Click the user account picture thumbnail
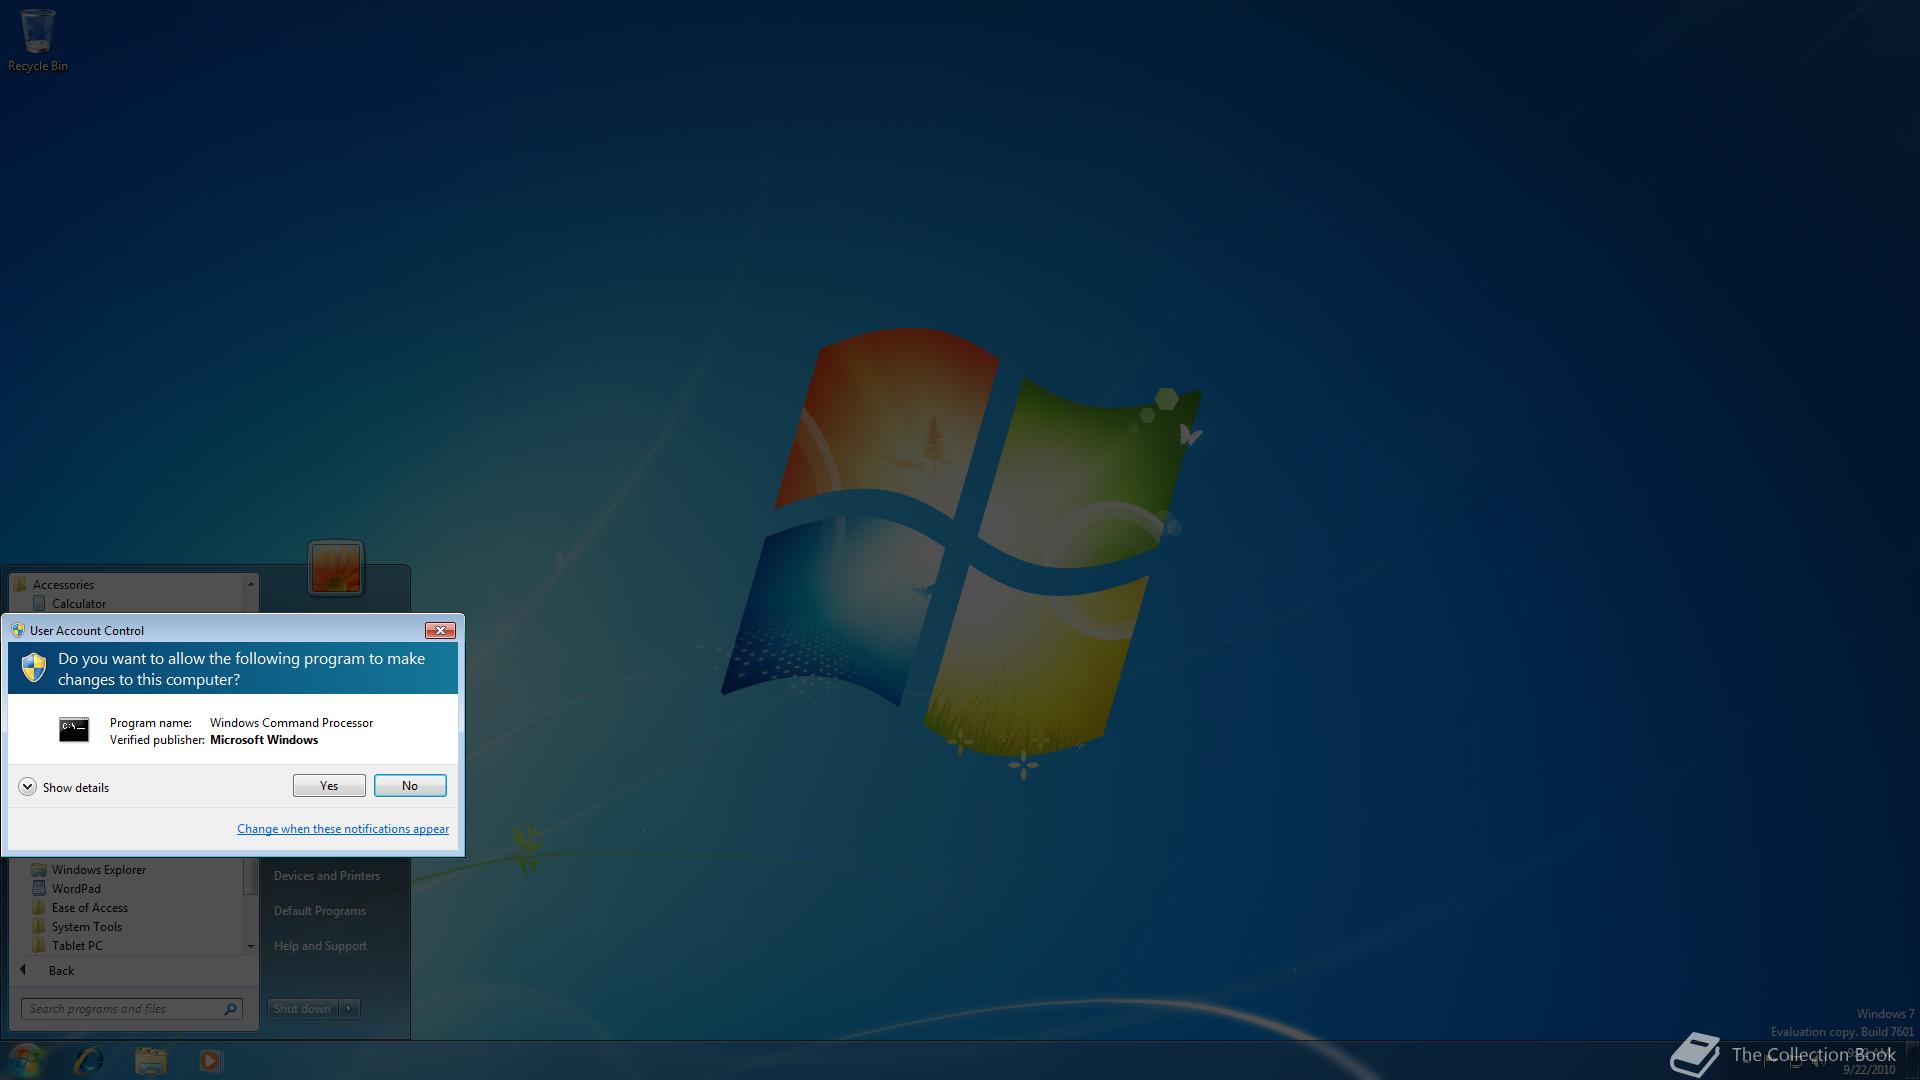This screenshot has width=1920, height=1080. 336,568
